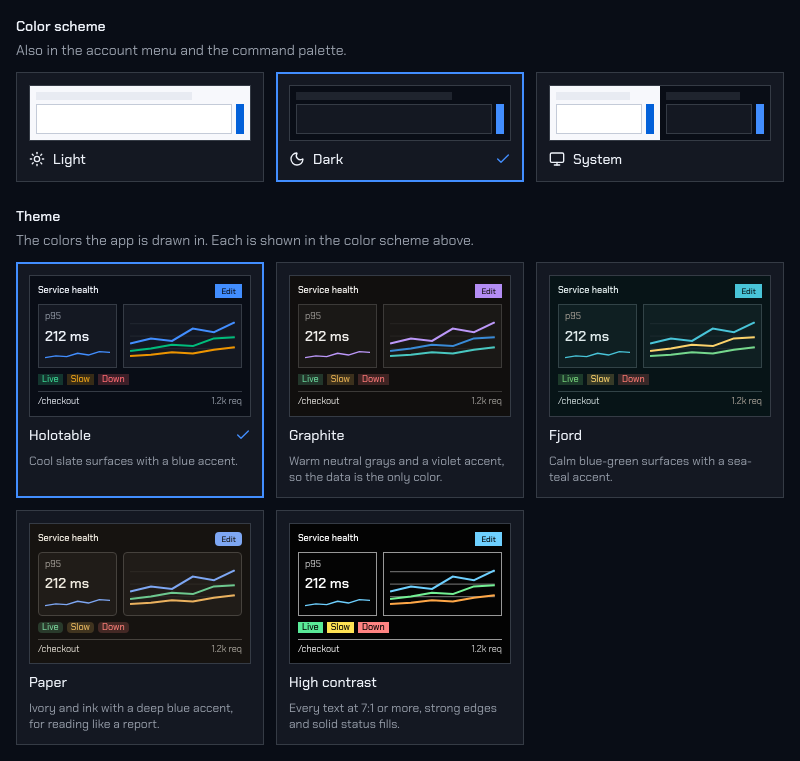Click the moon icon beside Dark

[297, 159]
